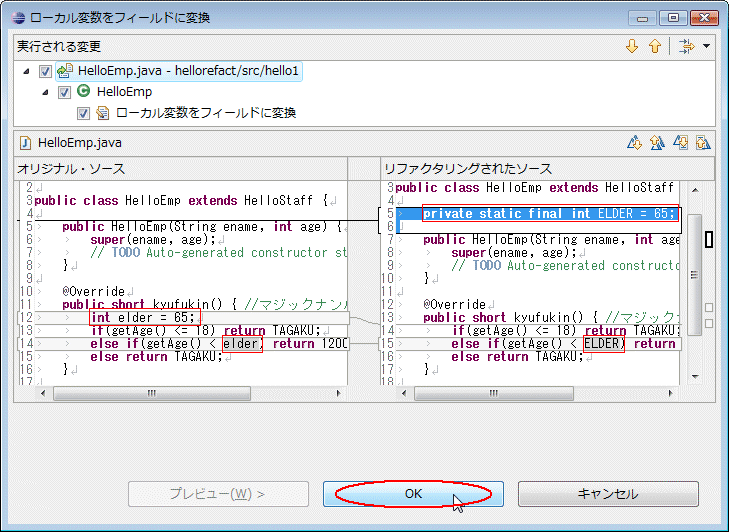This screenshot has width=729, height=532.
Task: Click vertical scrollbar up arrow
Action: [695, 190]
